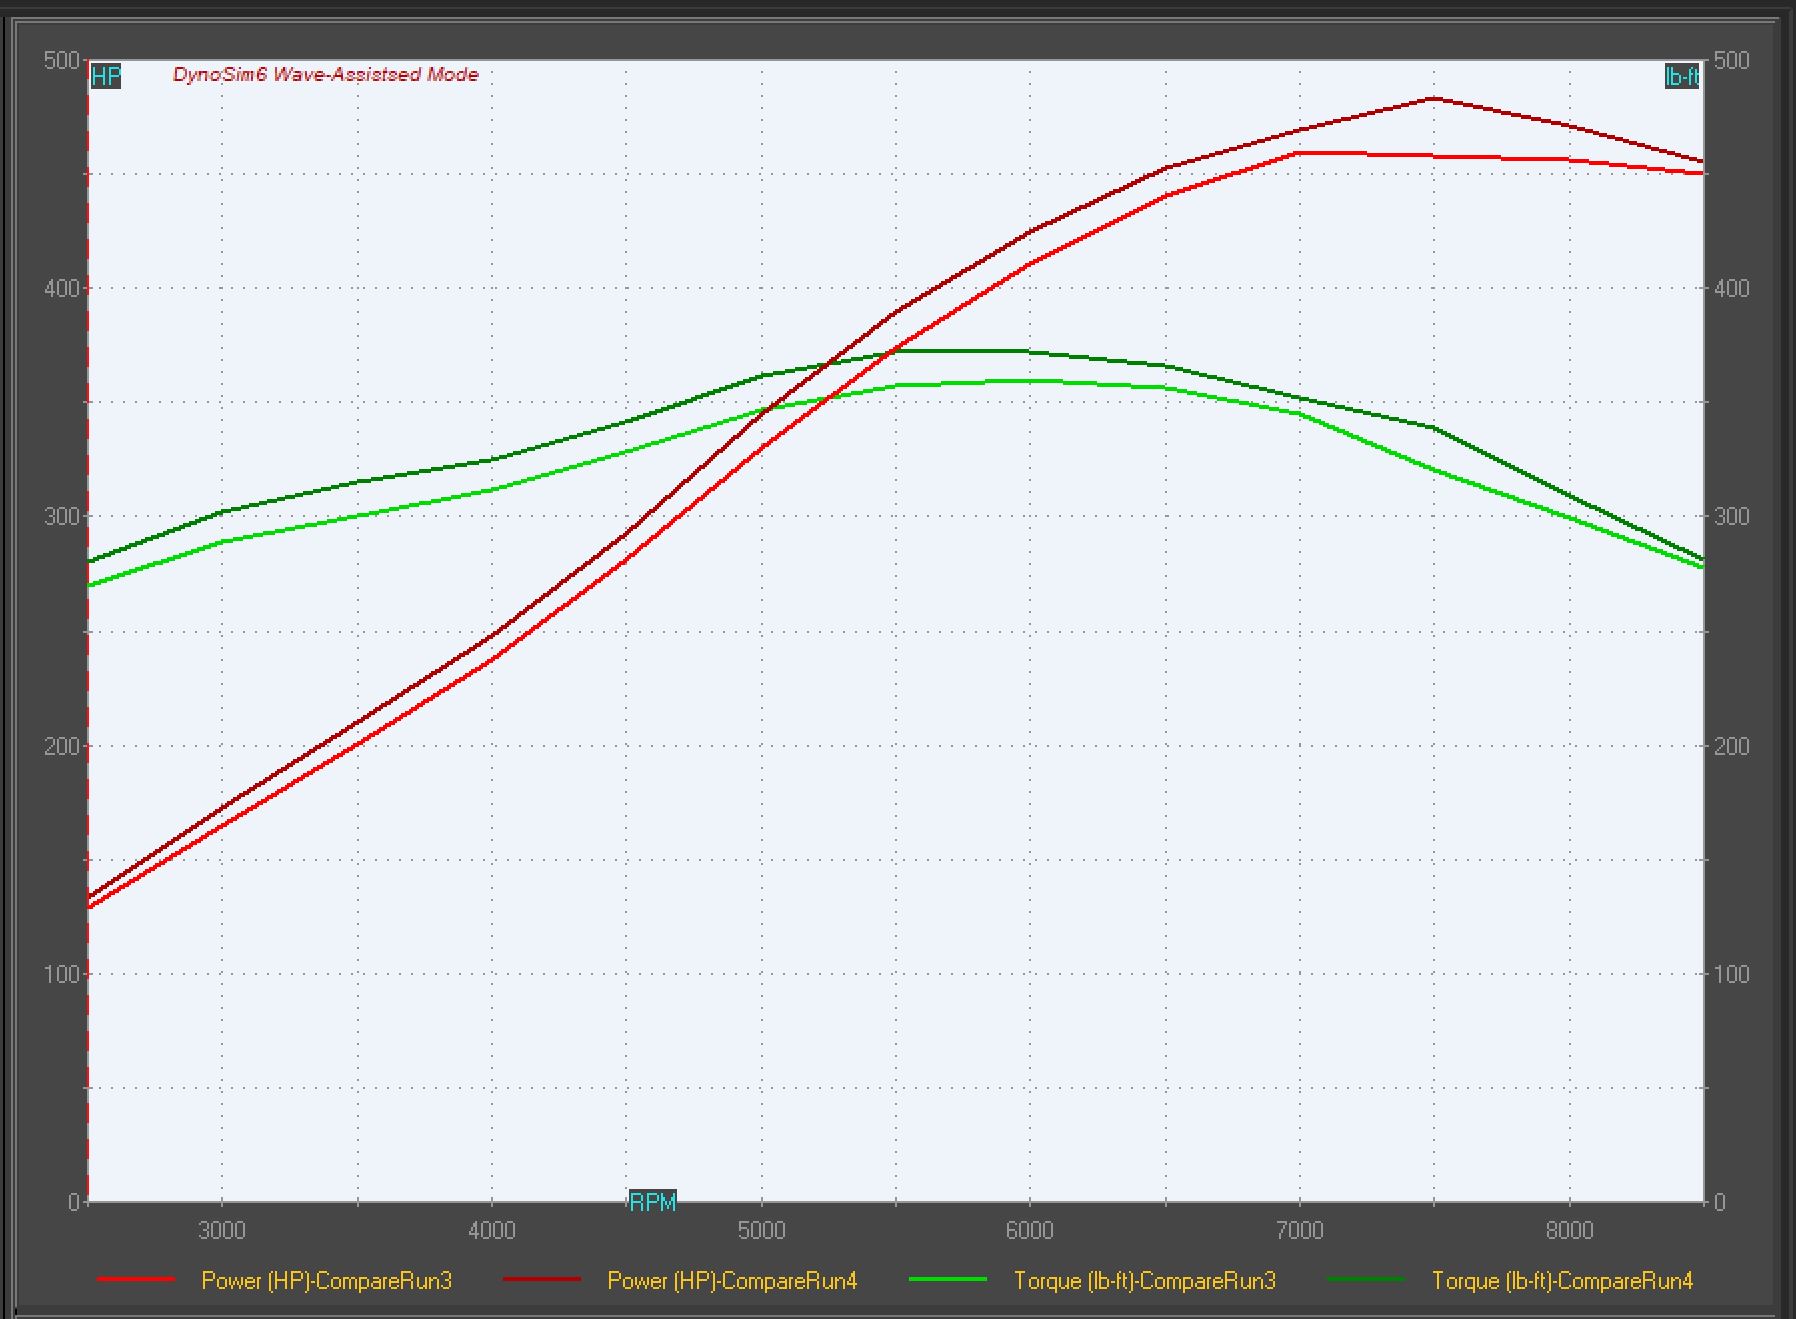The height and width of the screenshot is (1319, 1796).
Task: Click the 7000 RPM tick label
Action: pos(1299,1231)
